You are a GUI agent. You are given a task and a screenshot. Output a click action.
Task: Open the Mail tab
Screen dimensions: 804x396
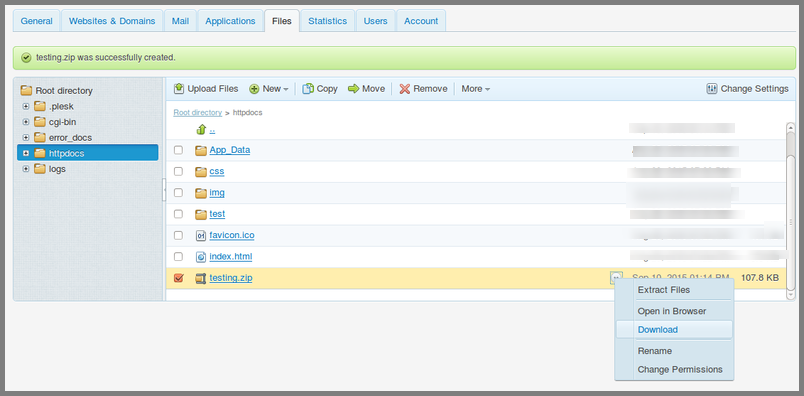click(180, 21)
